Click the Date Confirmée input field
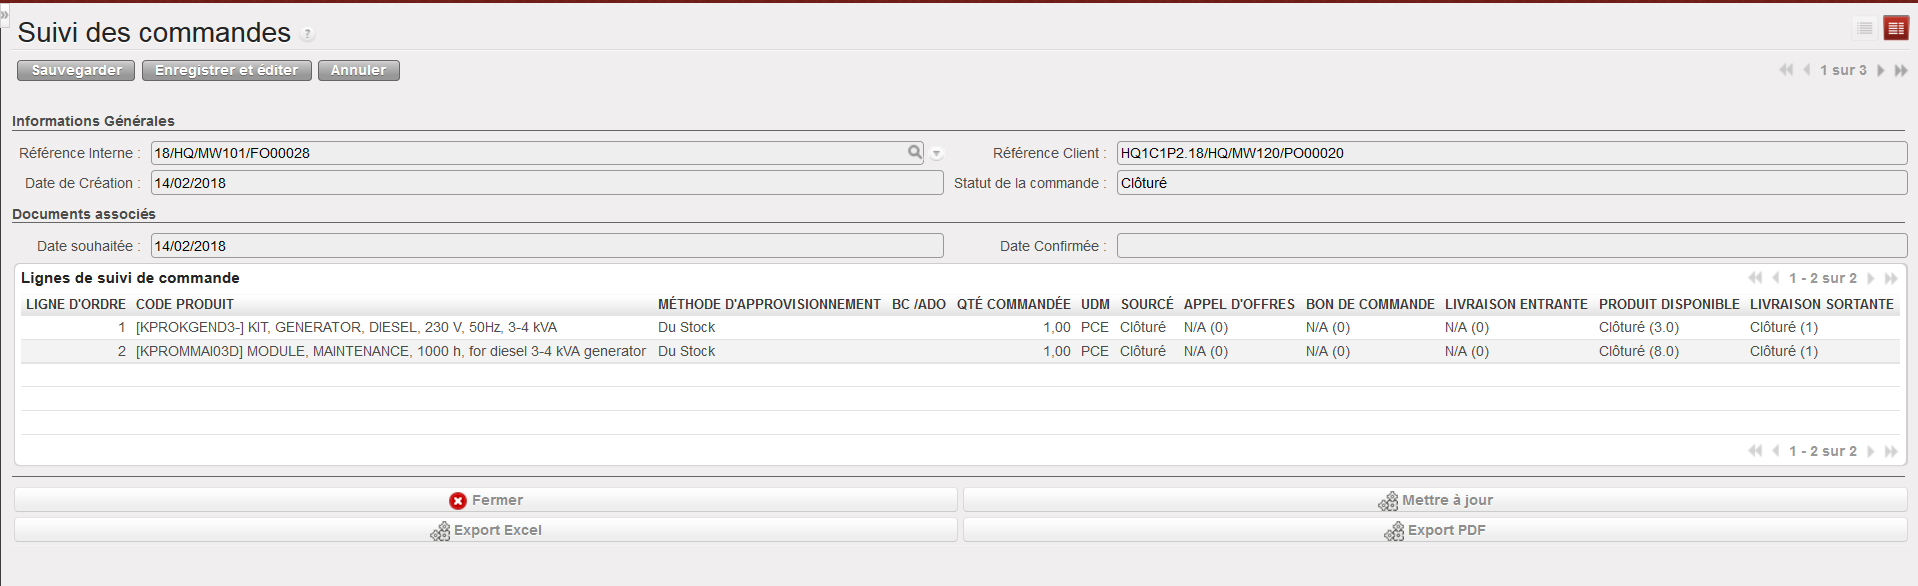1918x586 pixels. pos(1511,246)
